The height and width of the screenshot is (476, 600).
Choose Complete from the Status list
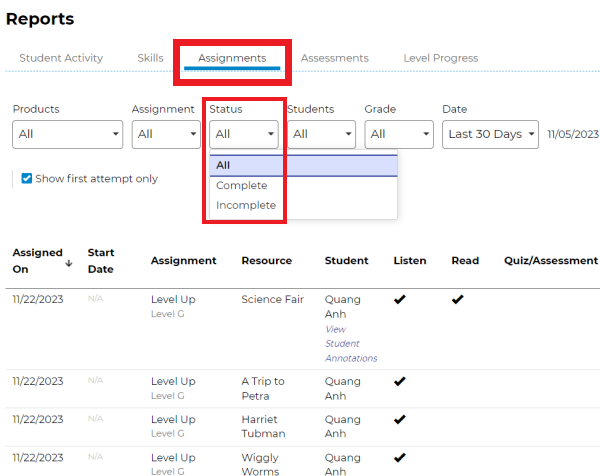coord(242,185)
